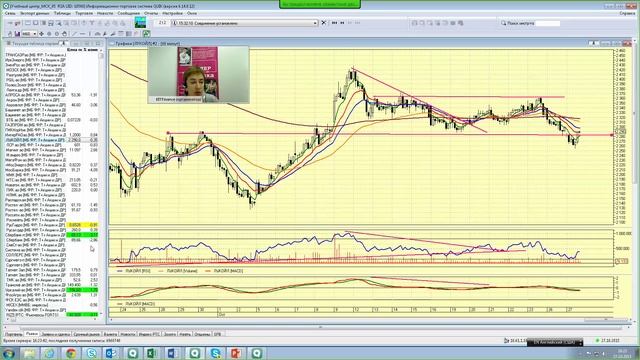This screenshot has height=360, width=640.
Task: Switch to the Портфель tab
Action: coord(13,334)
